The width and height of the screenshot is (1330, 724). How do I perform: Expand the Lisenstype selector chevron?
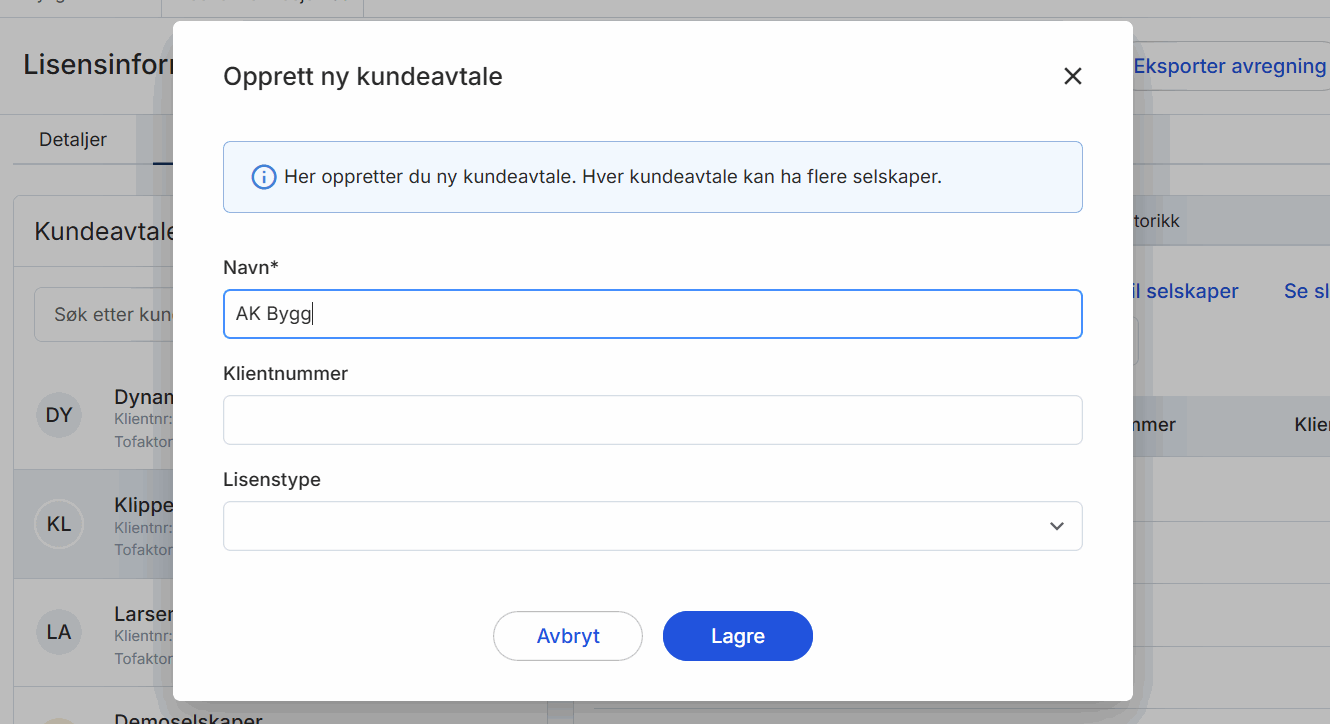point(1056,525)
